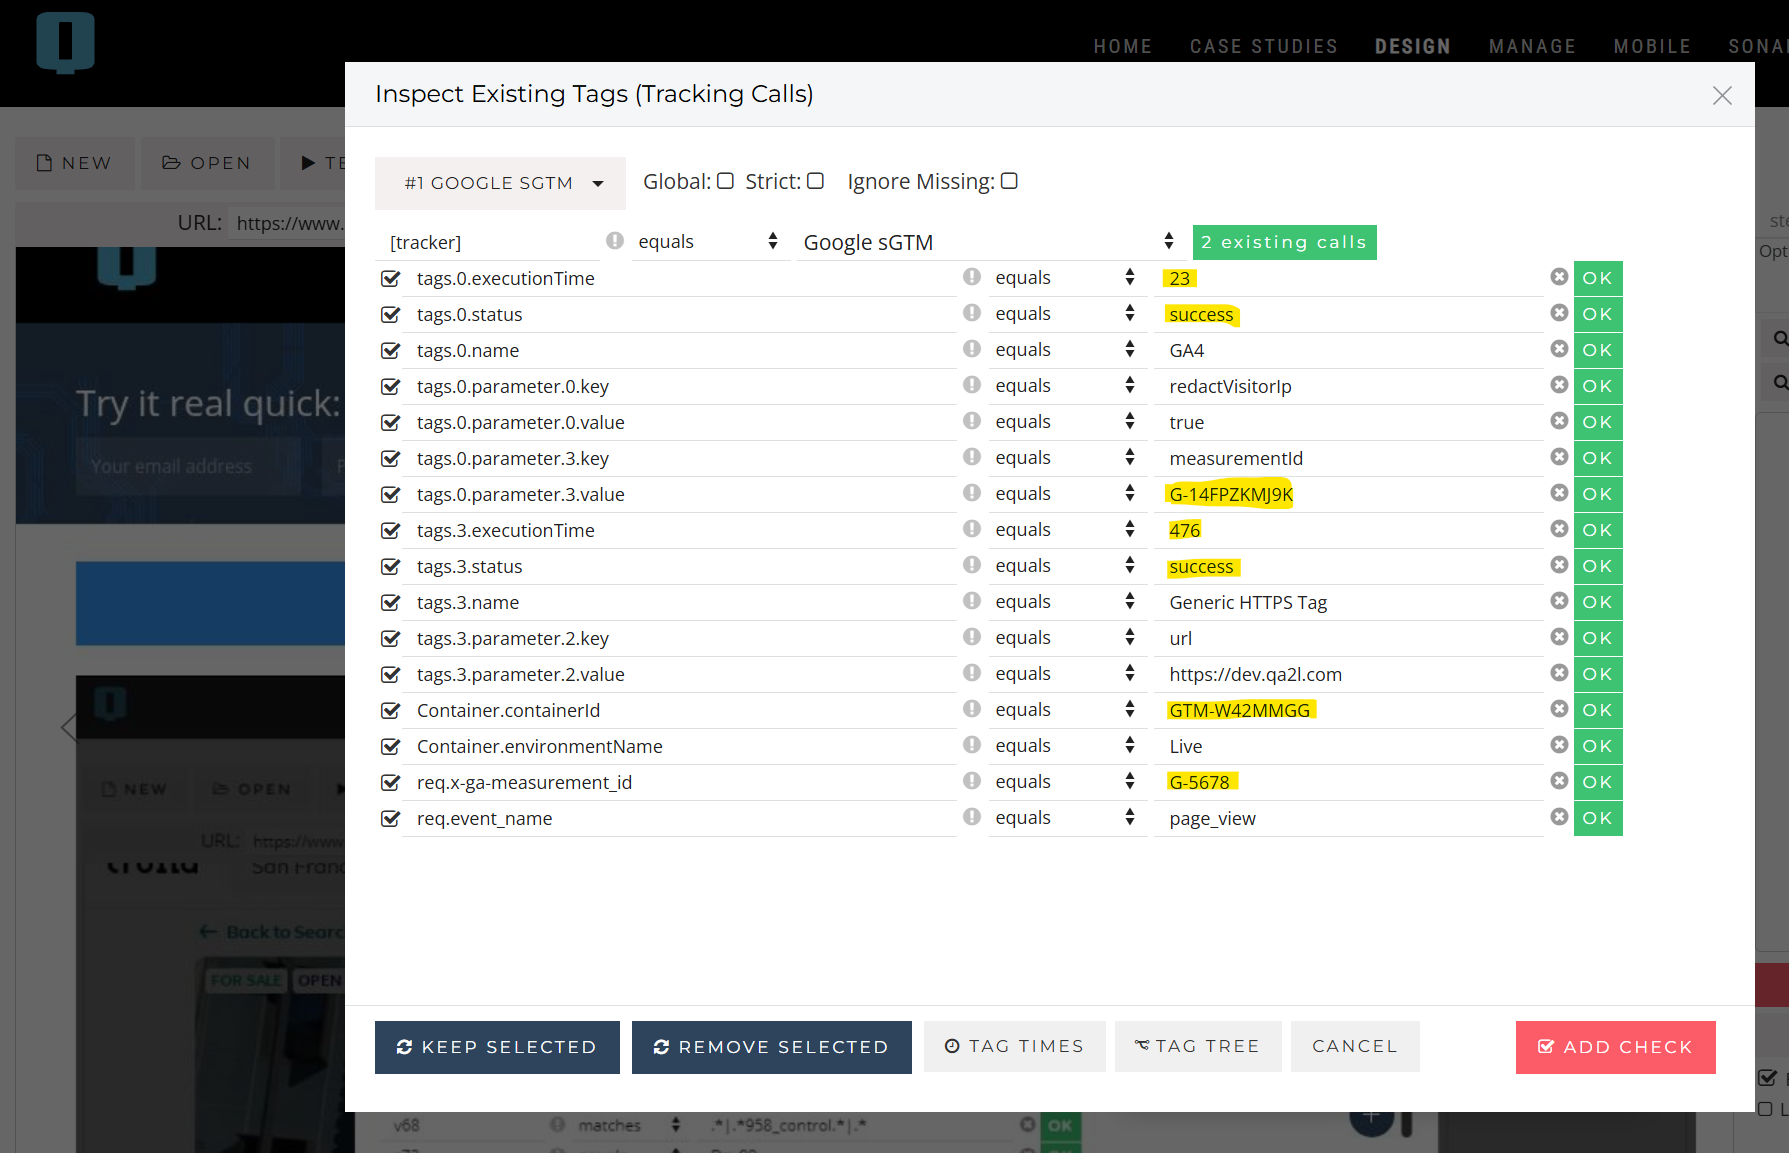This screenshot has width=1789, height=1153.
Task: Uncheck the tags.0.name row checkbox
Action: point(391,351)
